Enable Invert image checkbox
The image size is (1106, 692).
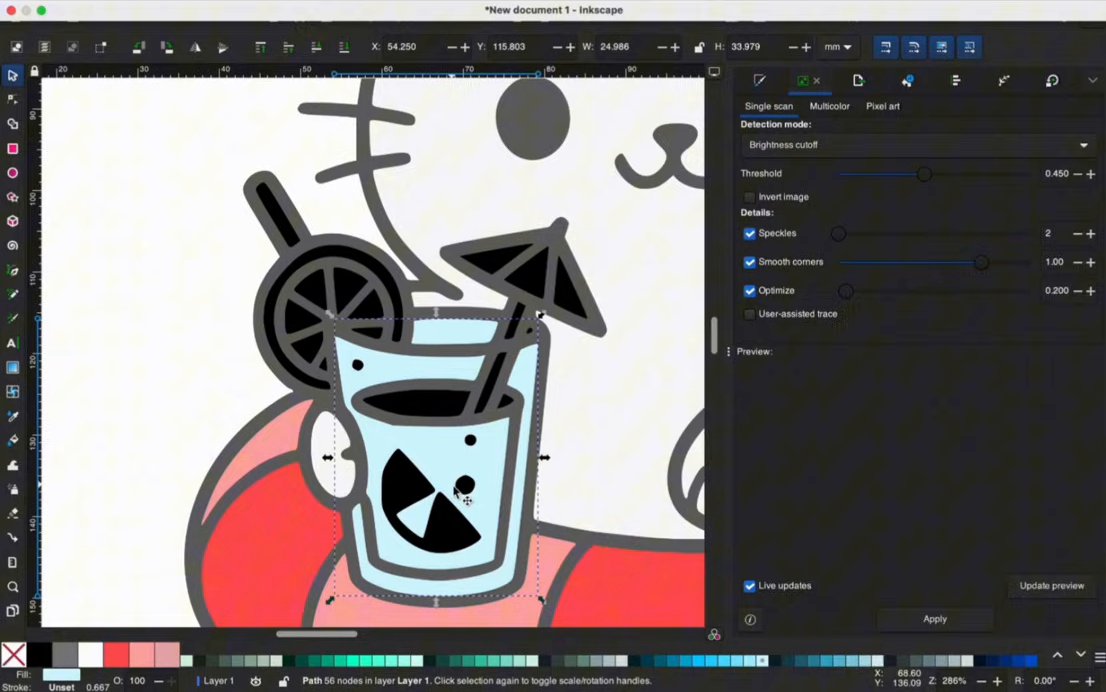749,198
